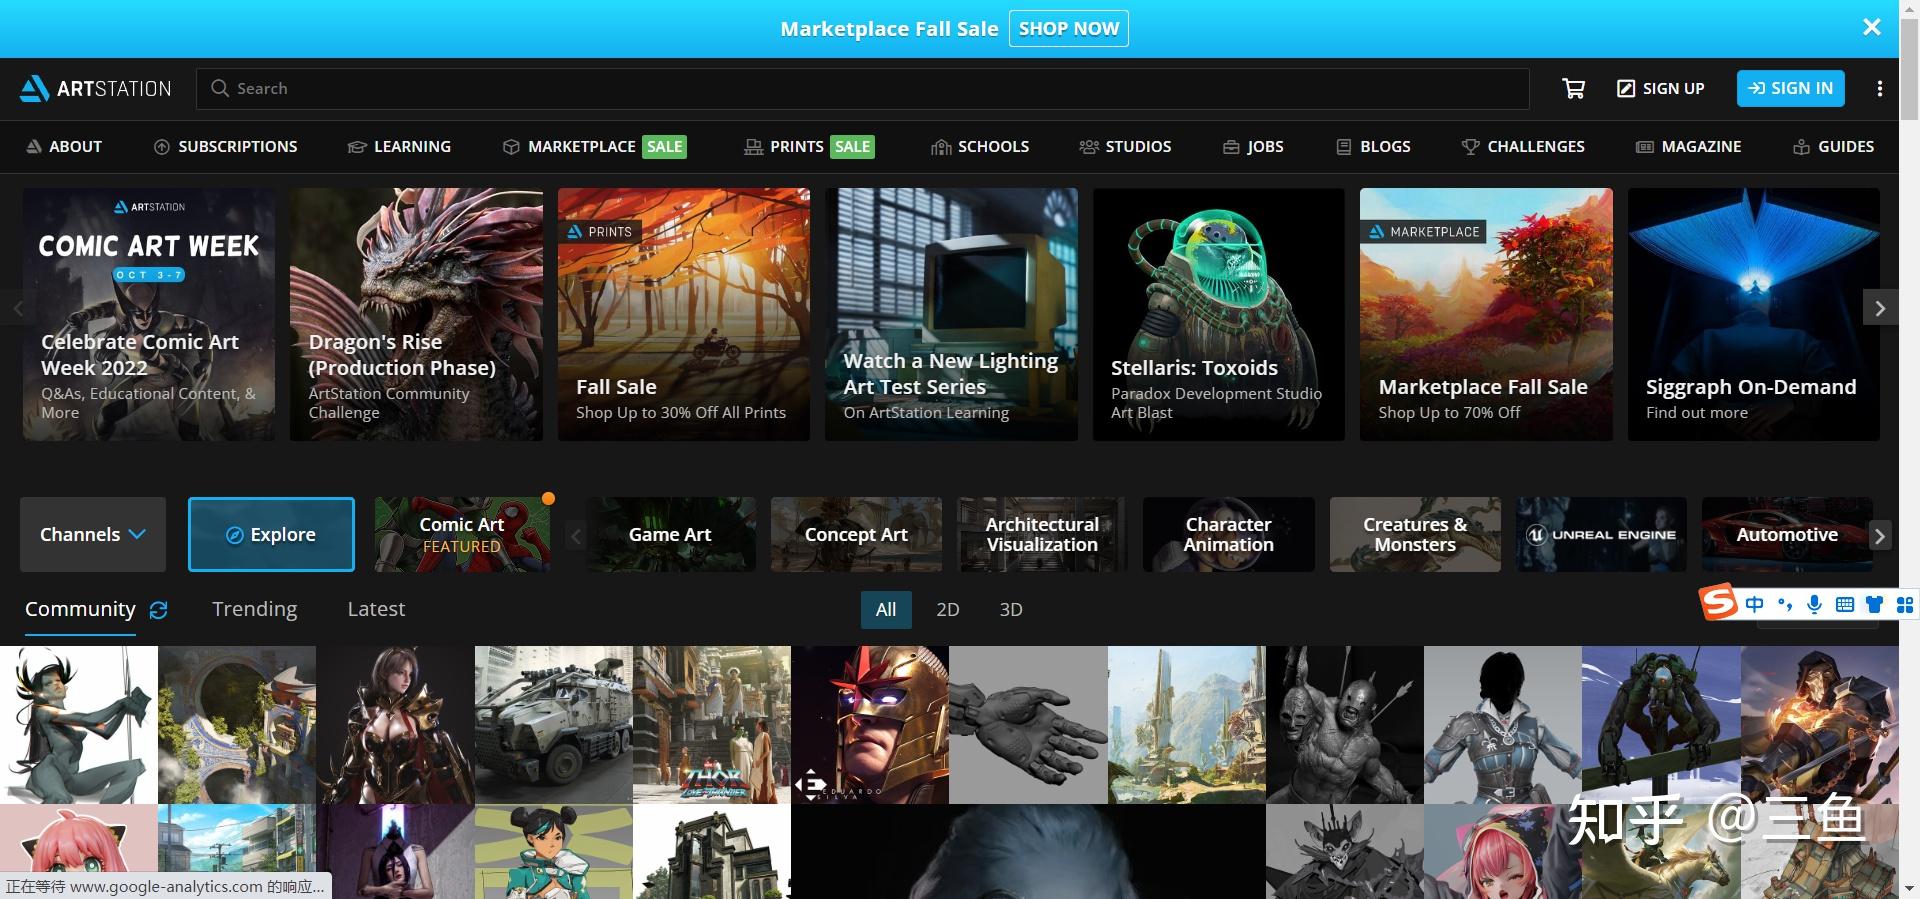Image resolution: width=1920 pixels, height=899 pixels.
Task: Select the 3D medium filter
Action: 1011,609
